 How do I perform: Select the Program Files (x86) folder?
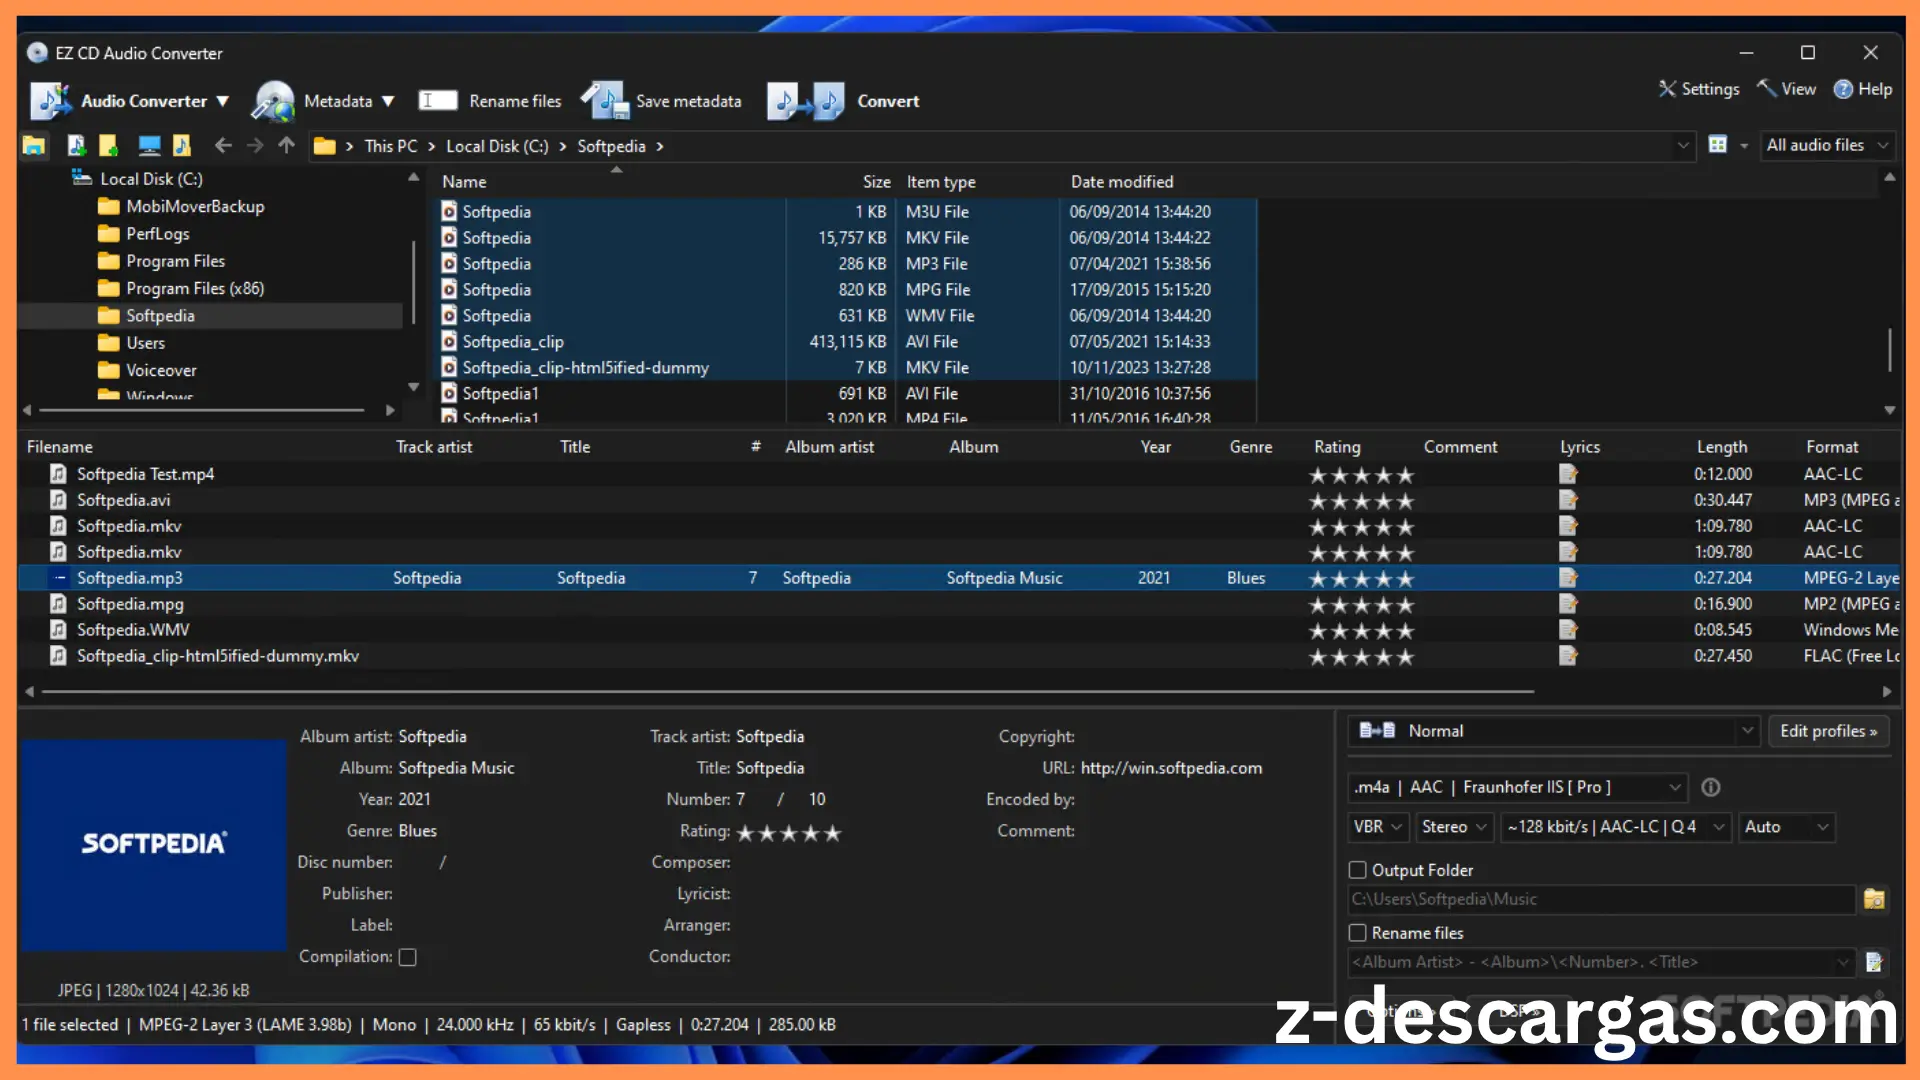tap(195, 288)
